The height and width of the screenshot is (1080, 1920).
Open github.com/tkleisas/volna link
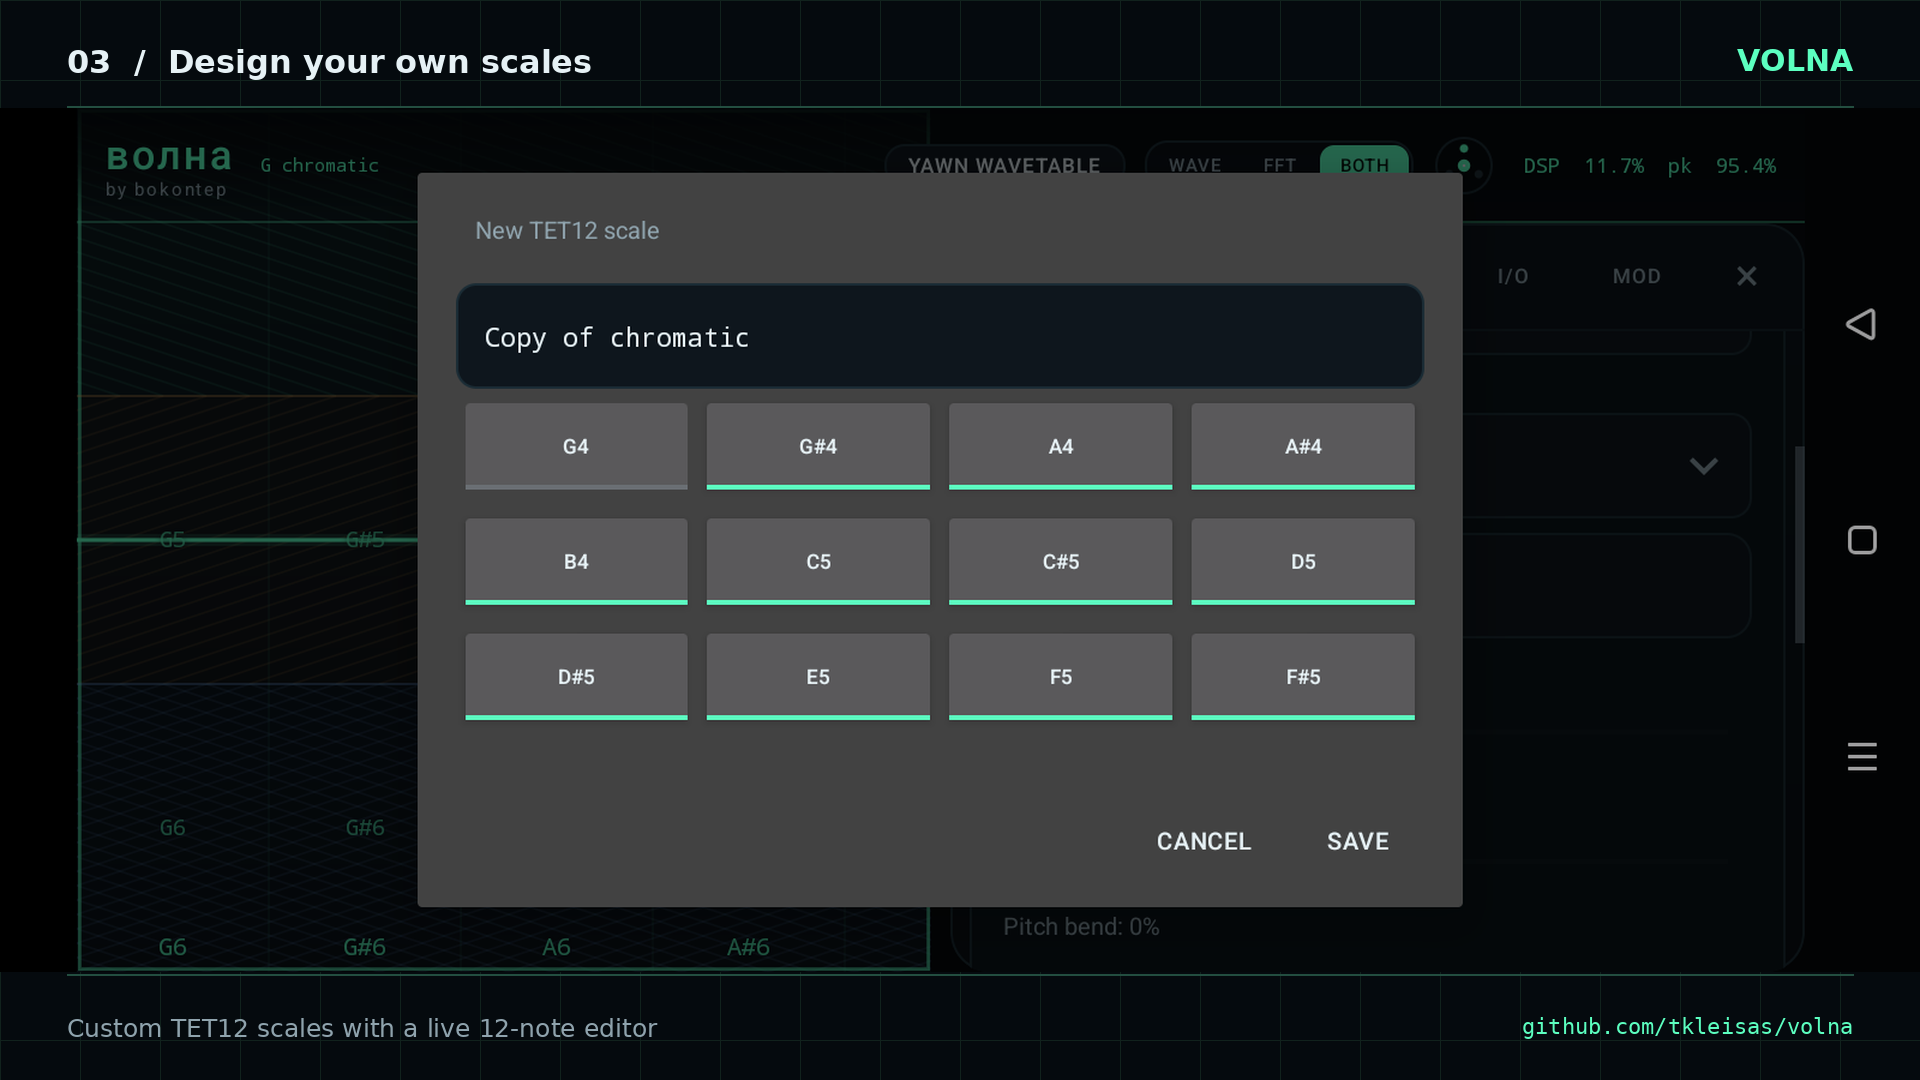click(x=1686, y=1027)
